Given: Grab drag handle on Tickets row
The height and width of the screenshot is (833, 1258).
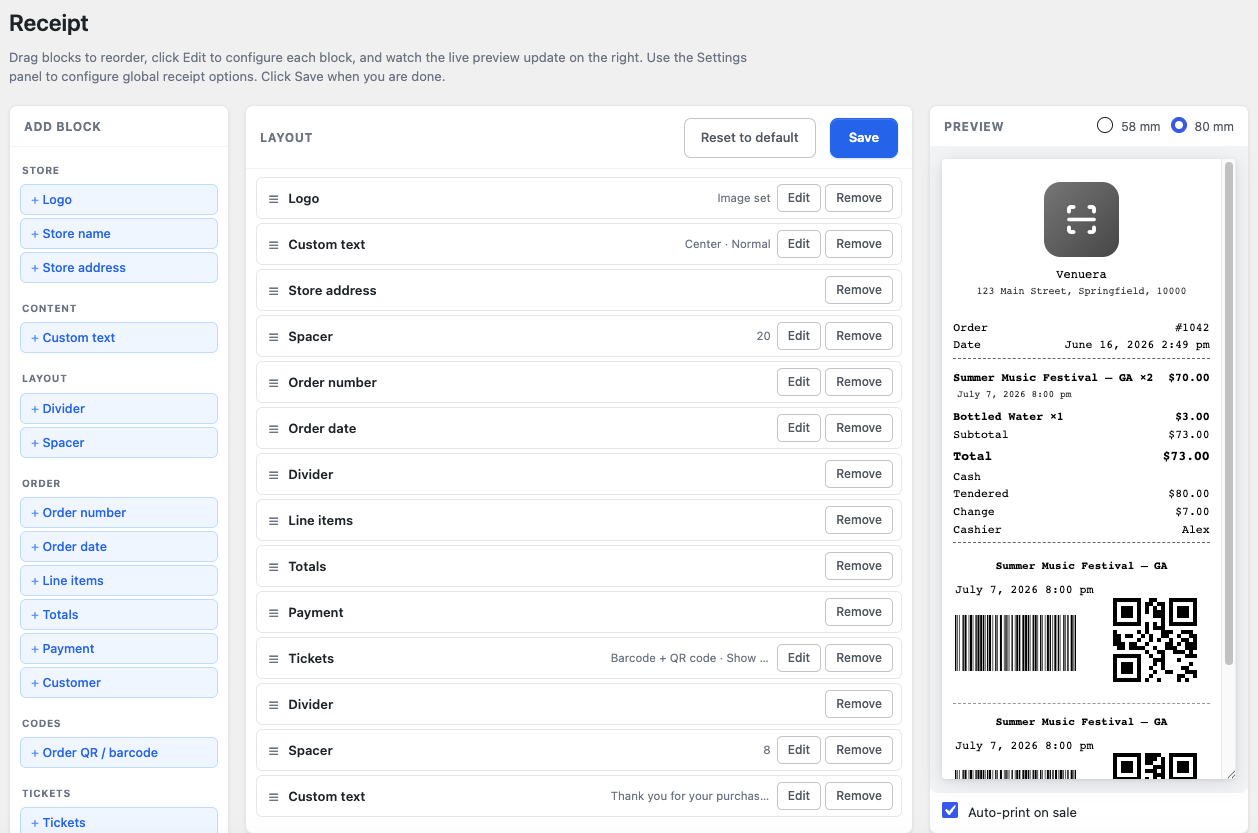Looking at the screenshot, I should 273,659.
